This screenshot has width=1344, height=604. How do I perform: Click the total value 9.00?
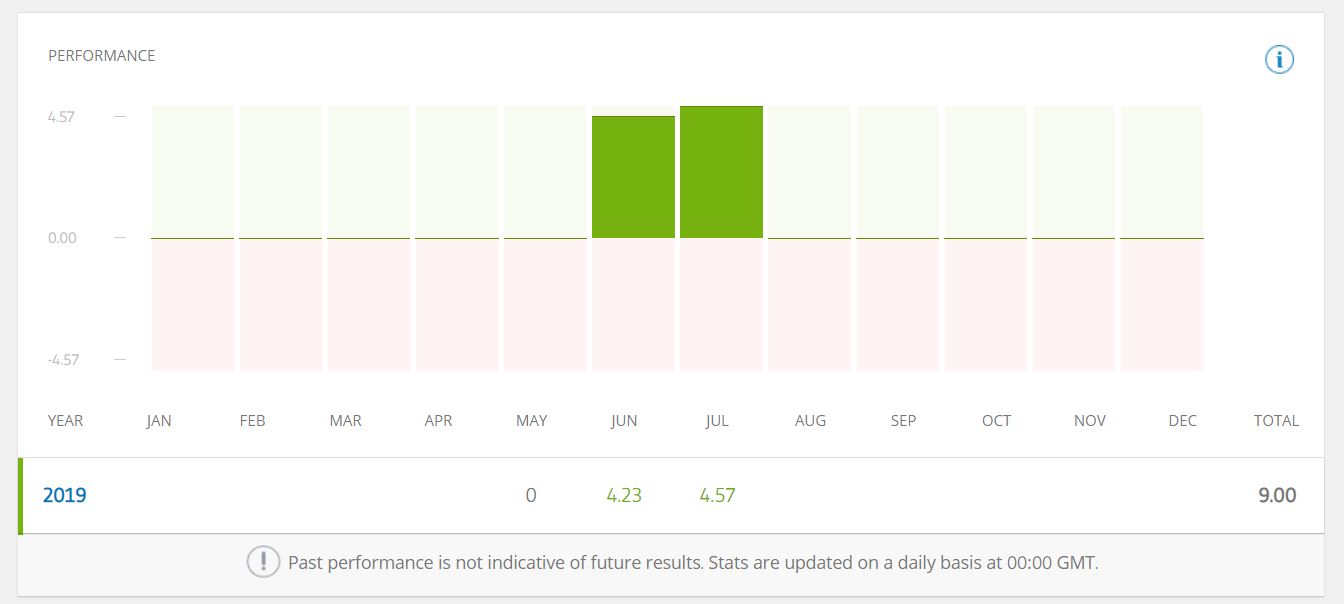pyautogui.click(x=1277, y=495)
